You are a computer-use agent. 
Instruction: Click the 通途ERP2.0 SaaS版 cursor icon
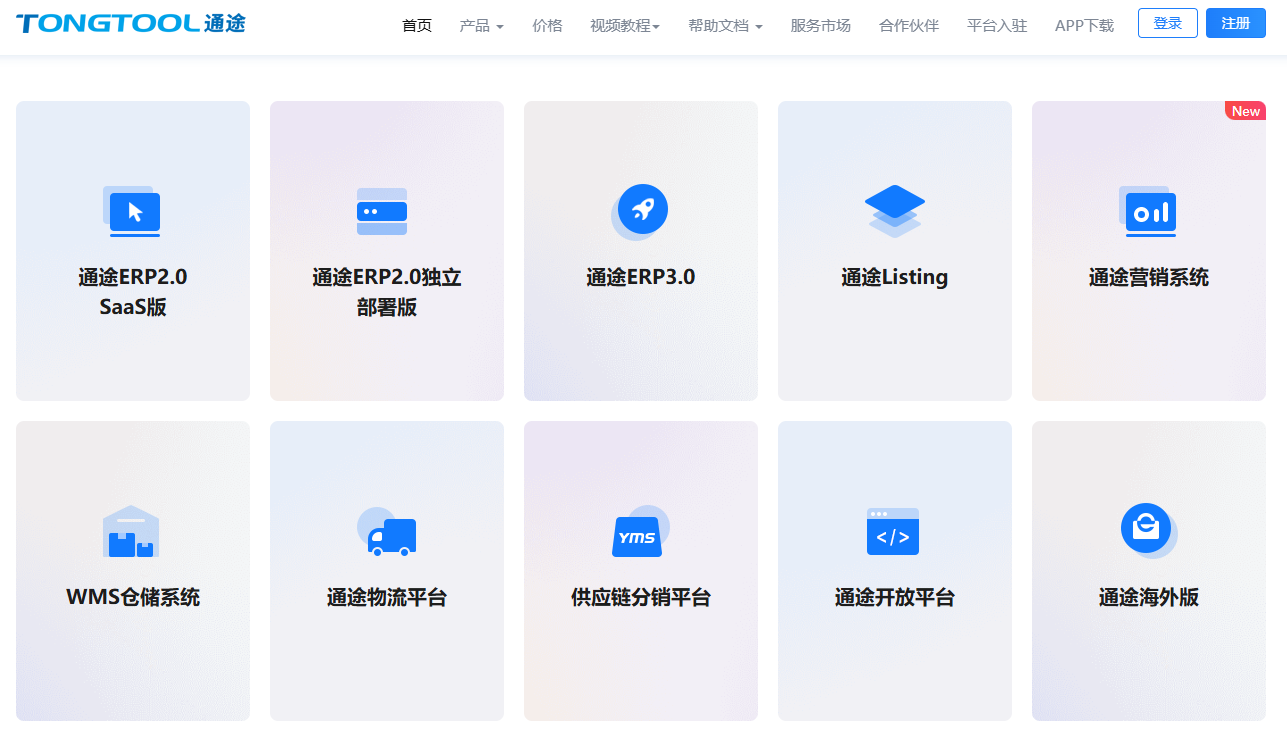click(132, 211)
